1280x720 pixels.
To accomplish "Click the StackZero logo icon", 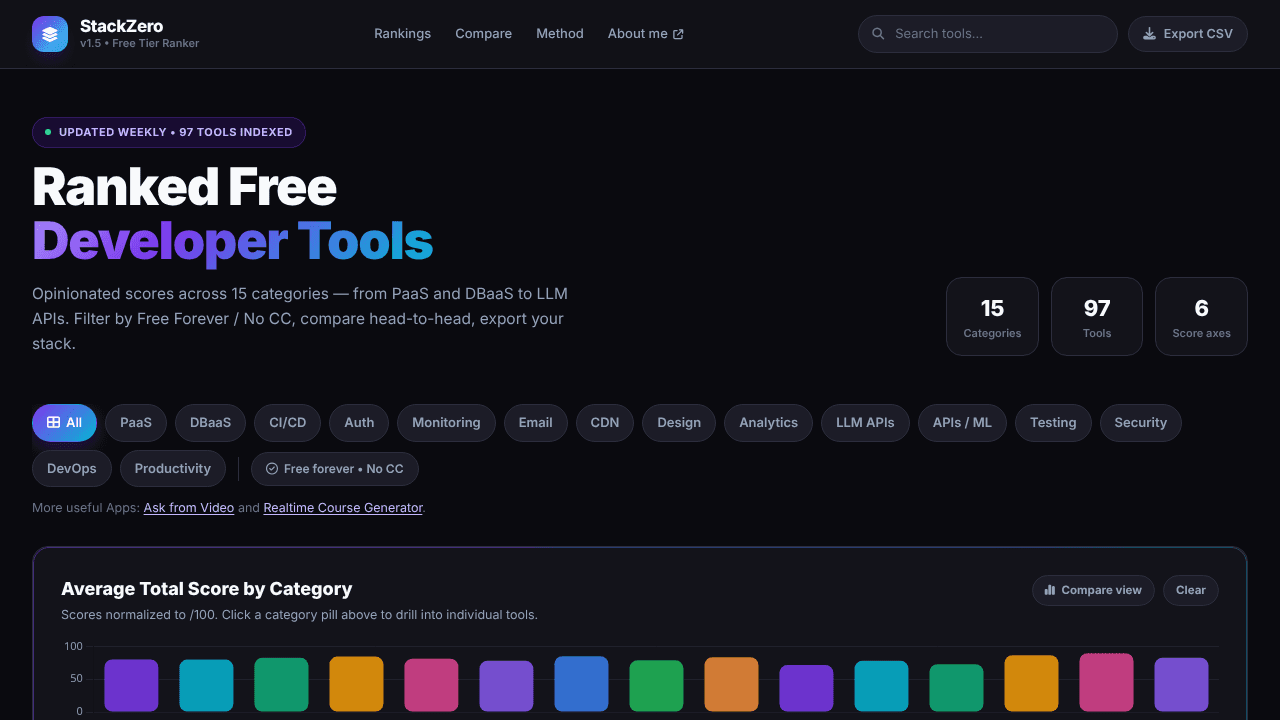I will click(50, 34).
